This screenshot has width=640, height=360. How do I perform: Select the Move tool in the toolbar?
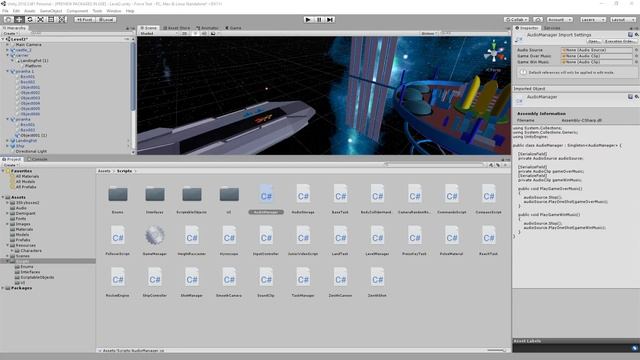coord(19,20)
